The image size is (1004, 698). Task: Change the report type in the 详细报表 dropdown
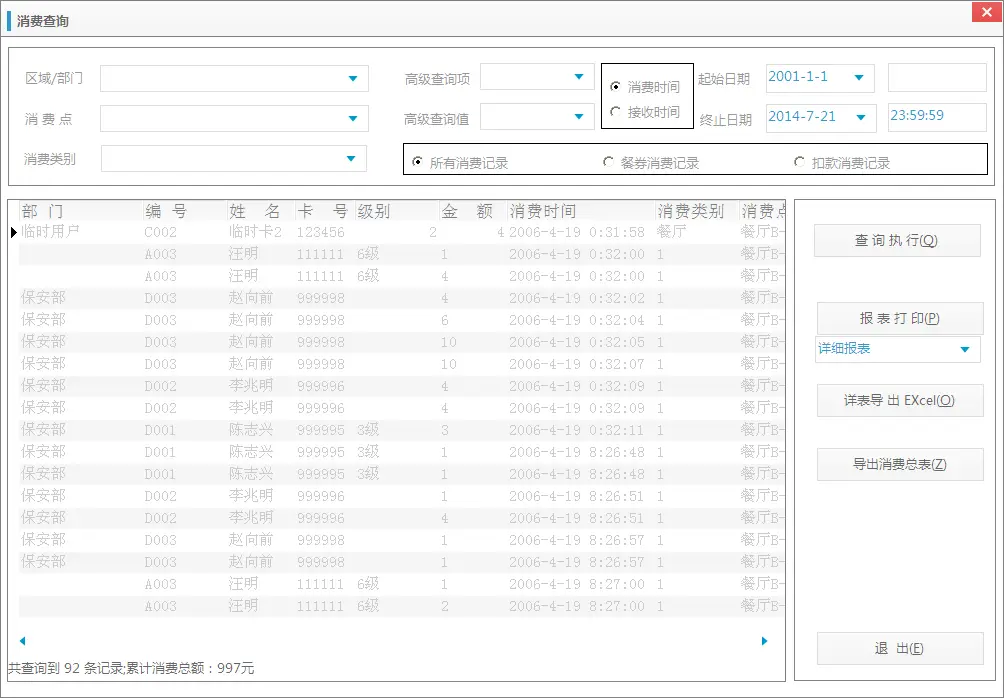pos(964,351)
